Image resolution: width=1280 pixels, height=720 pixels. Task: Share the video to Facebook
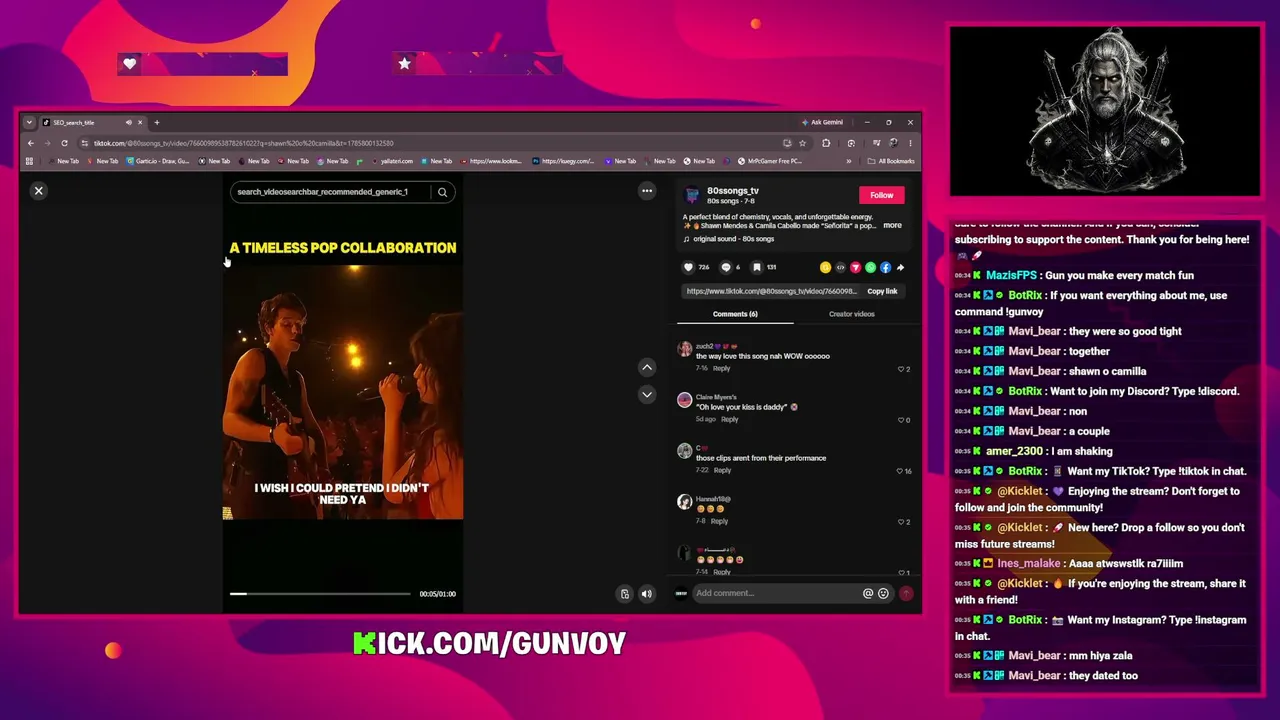[885, 267]
